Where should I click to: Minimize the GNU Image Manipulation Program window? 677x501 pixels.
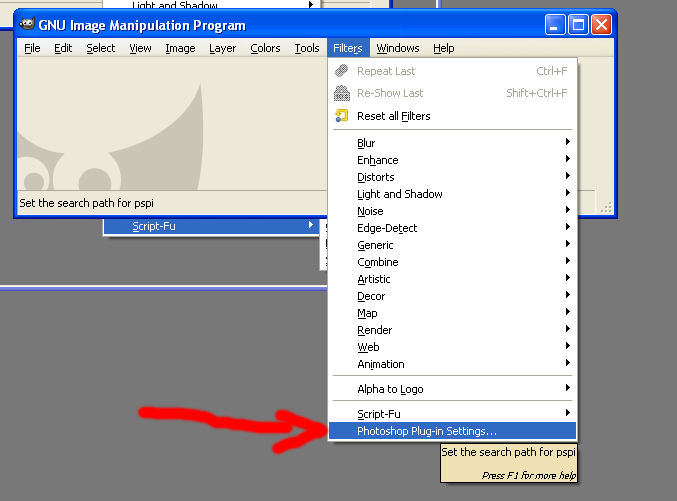[555, 25]
